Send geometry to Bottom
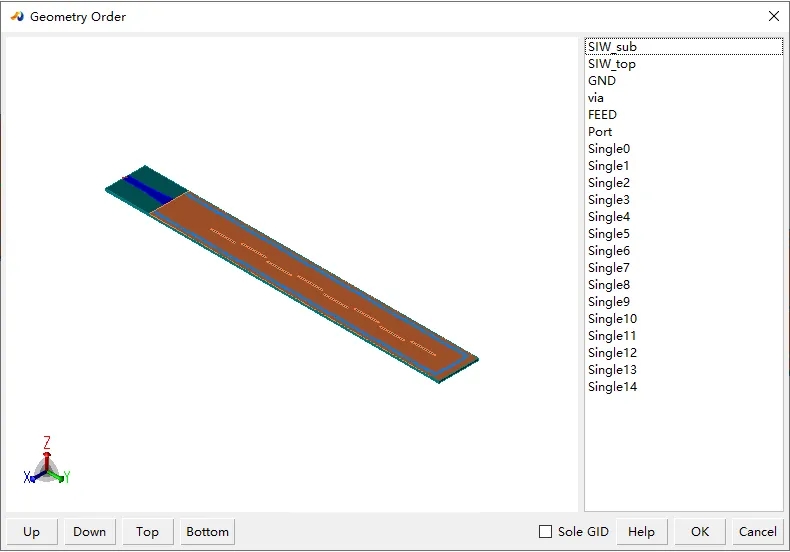790x552 pixels. [207, 532]
